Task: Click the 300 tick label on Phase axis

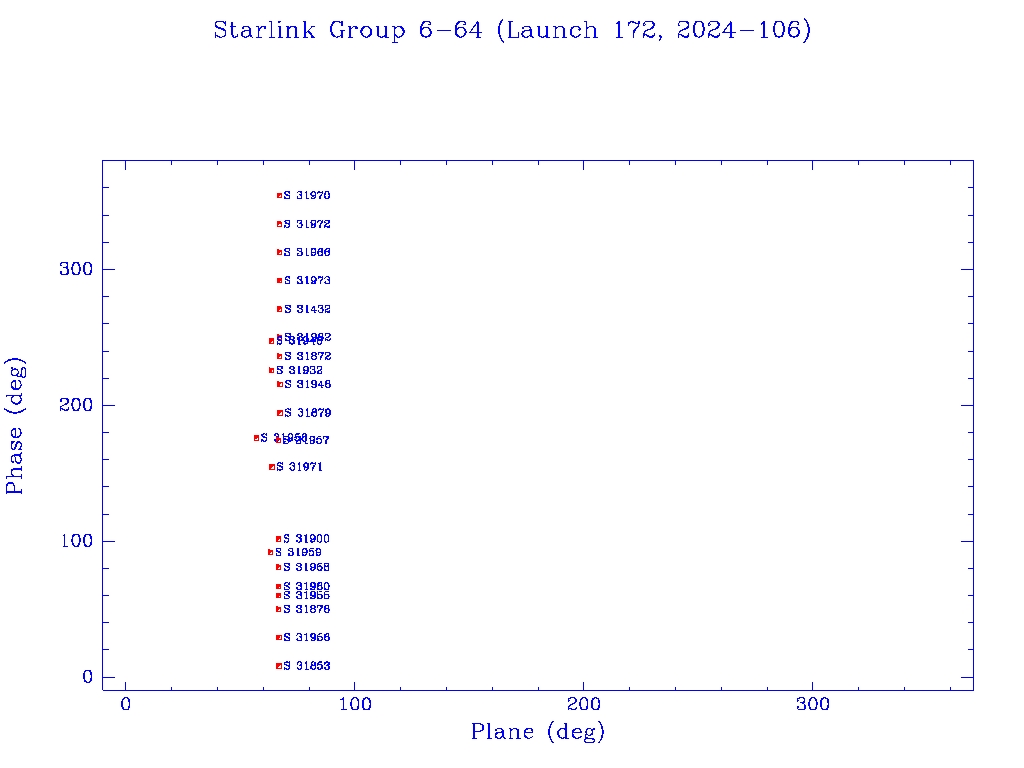Action: click(x=76, y=269)
